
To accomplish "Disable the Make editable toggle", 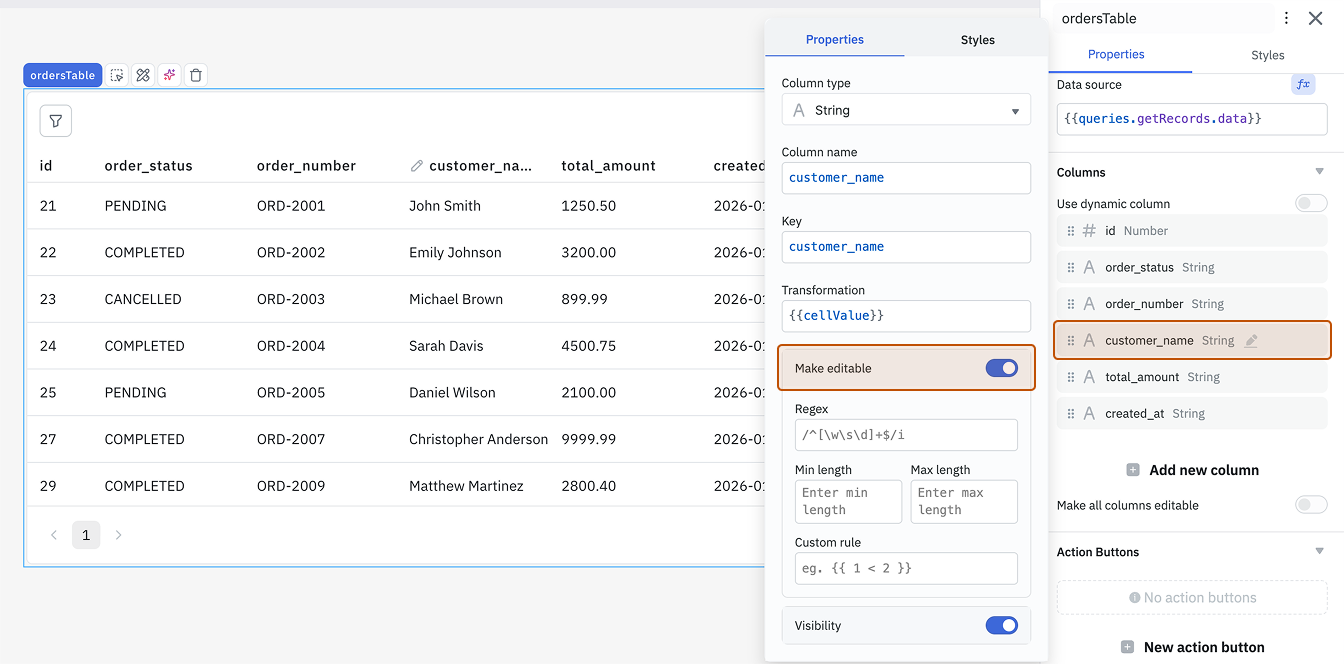I will 1001,368.
